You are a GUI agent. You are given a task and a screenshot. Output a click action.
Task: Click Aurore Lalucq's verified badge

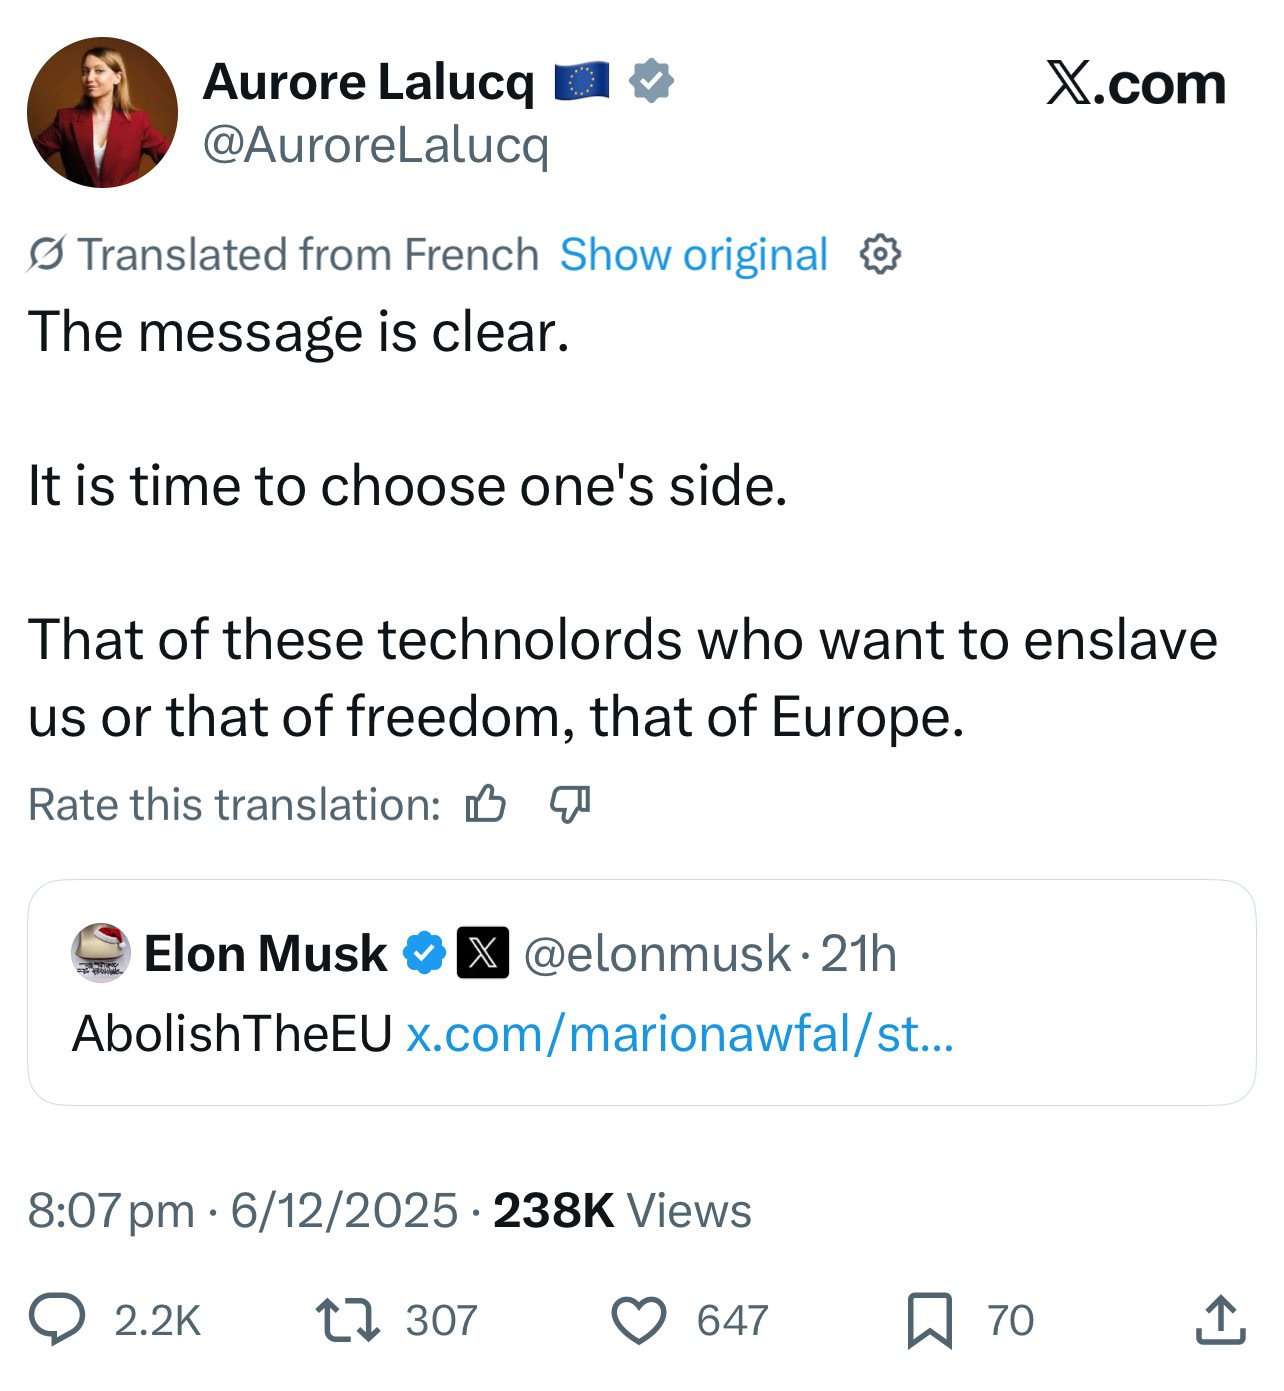651,81
